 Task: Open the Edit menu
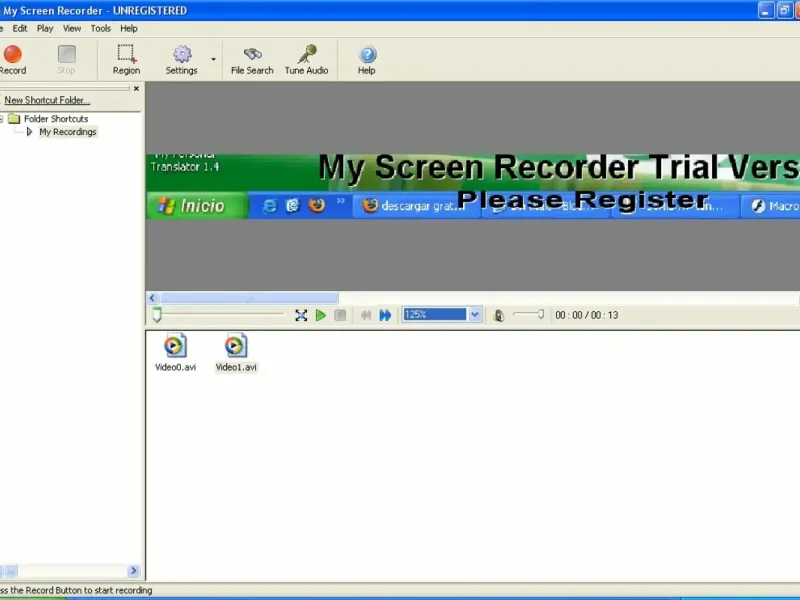click(x=20, y=29)
